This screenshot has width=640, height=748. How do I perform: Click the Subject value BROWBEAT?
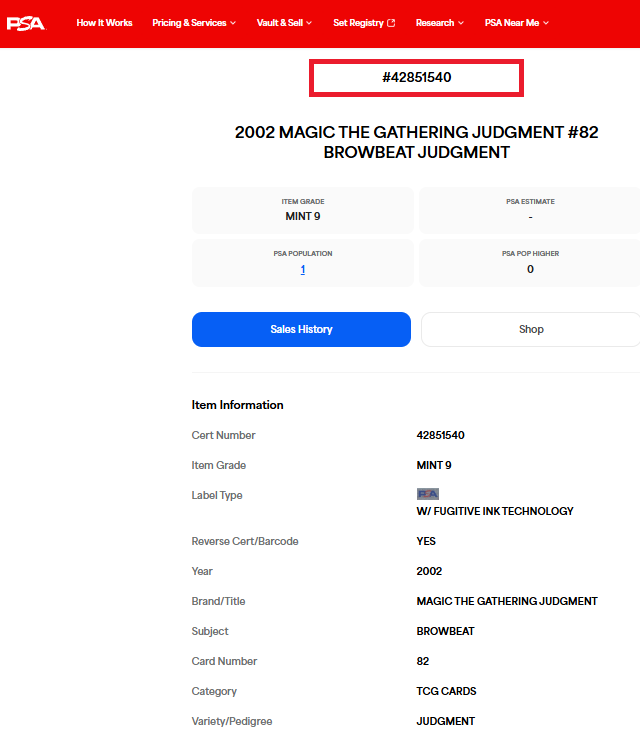coord(445,632)
